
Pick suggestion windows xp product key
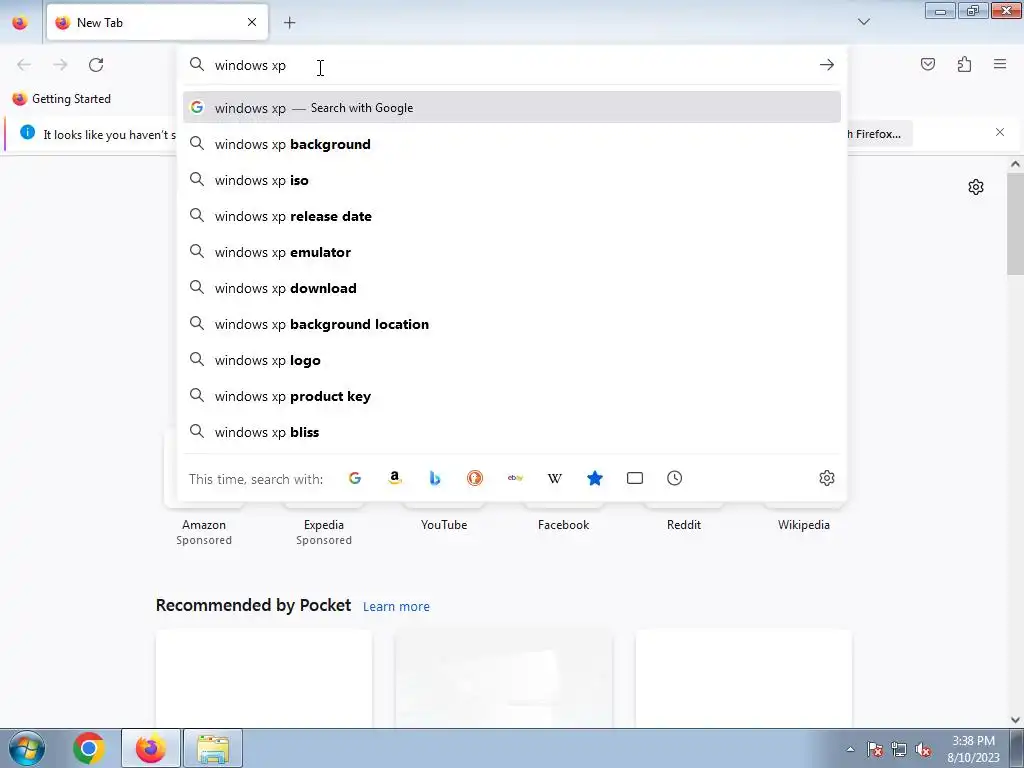(x=512, y=395)
